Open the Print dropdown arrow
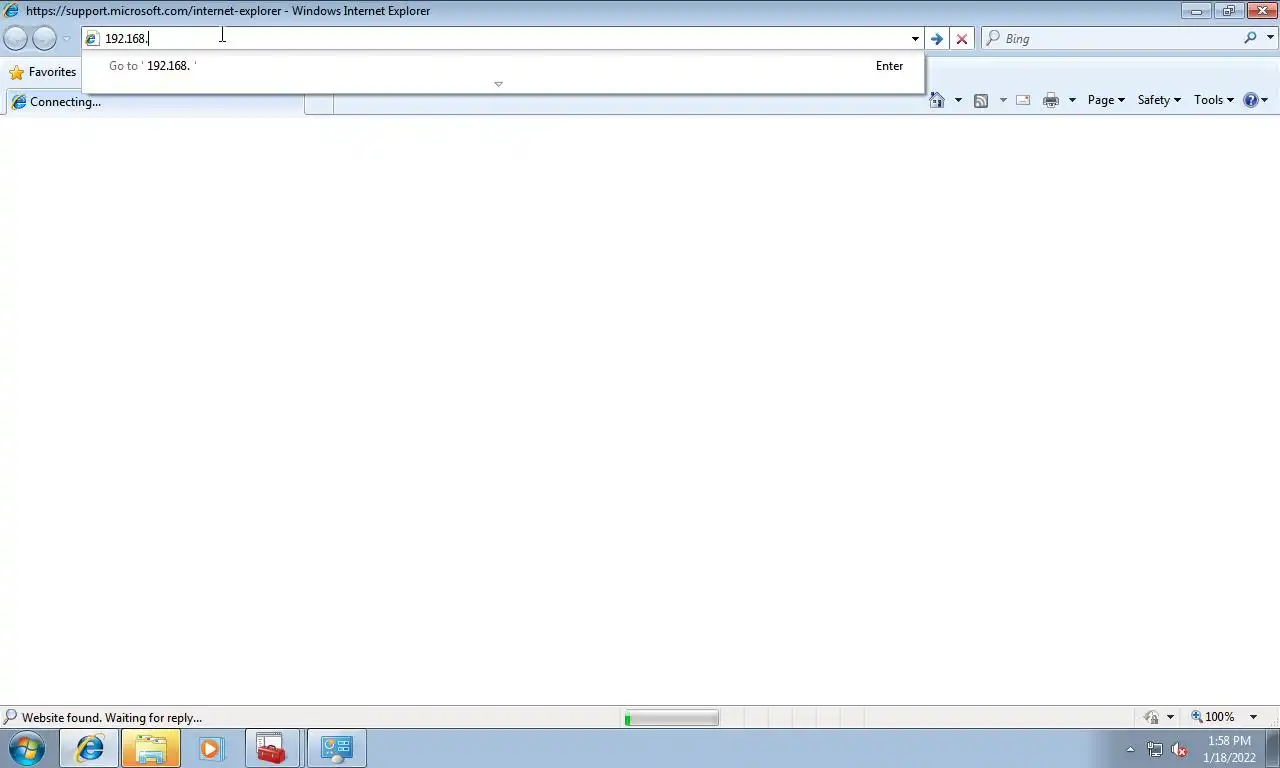Screen dimensions: 1280x768 [1072, 100]
